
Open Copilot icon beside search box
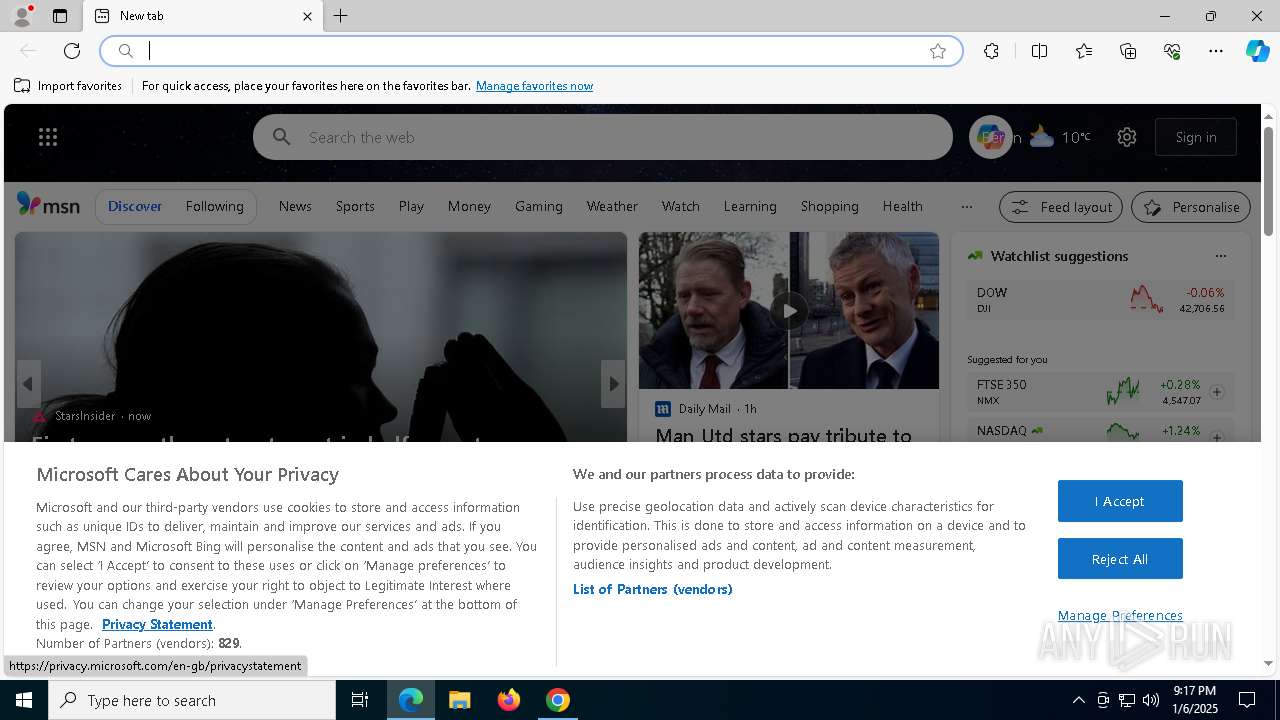990,137
